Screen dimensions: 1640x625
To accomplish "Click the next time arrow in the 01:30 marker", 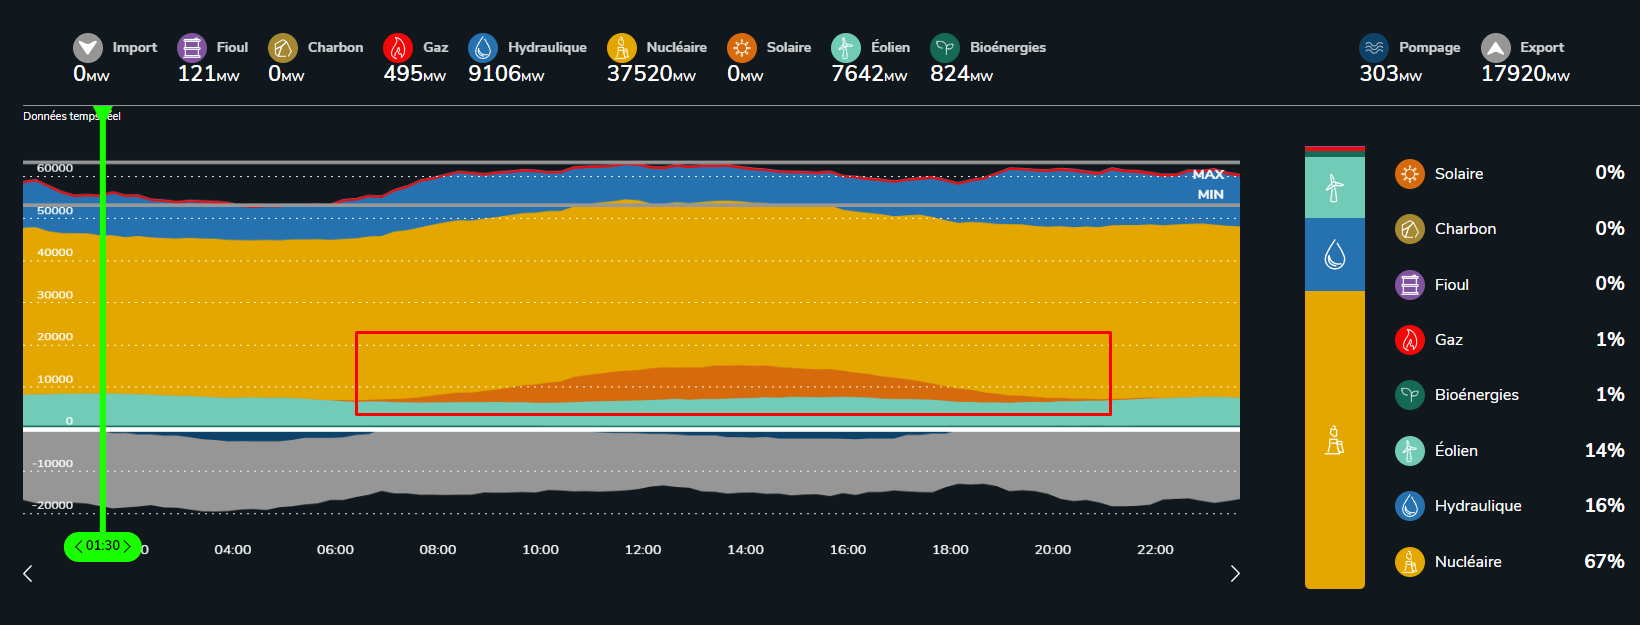I will pyautogui.click(x=127, y=547).
